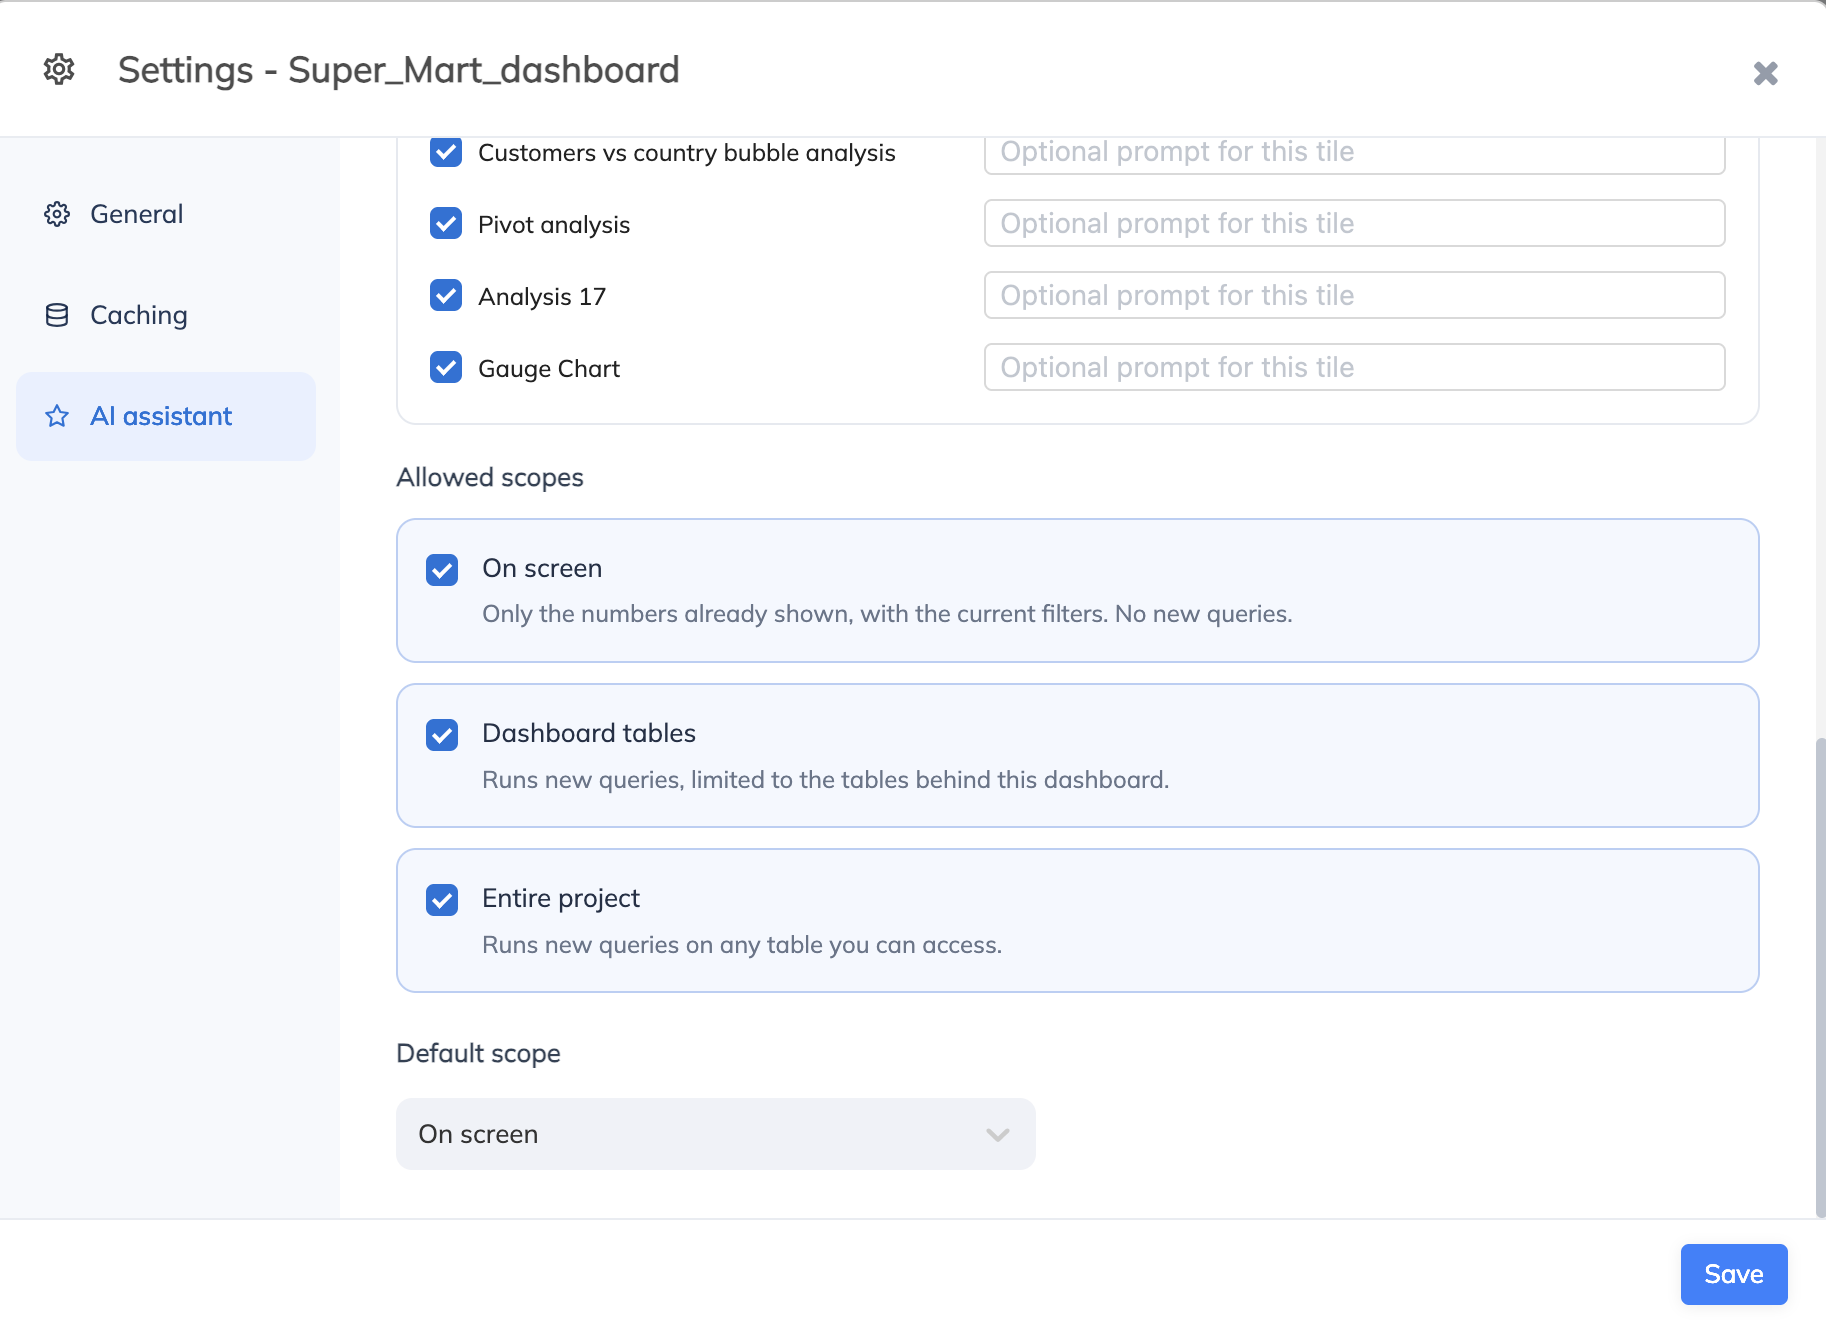
Task: Open the Default scope dropdown
Action: [x=716, y=1134]
